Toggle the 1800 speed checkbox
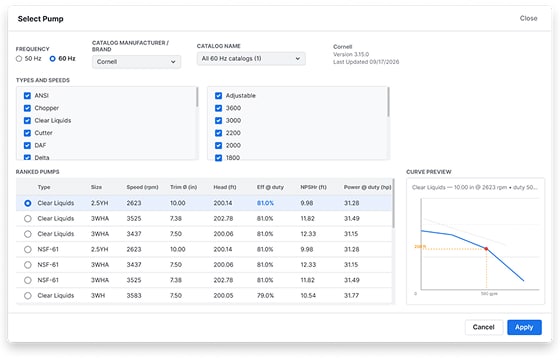Viewport: 560px width, 360px height. 219,158
